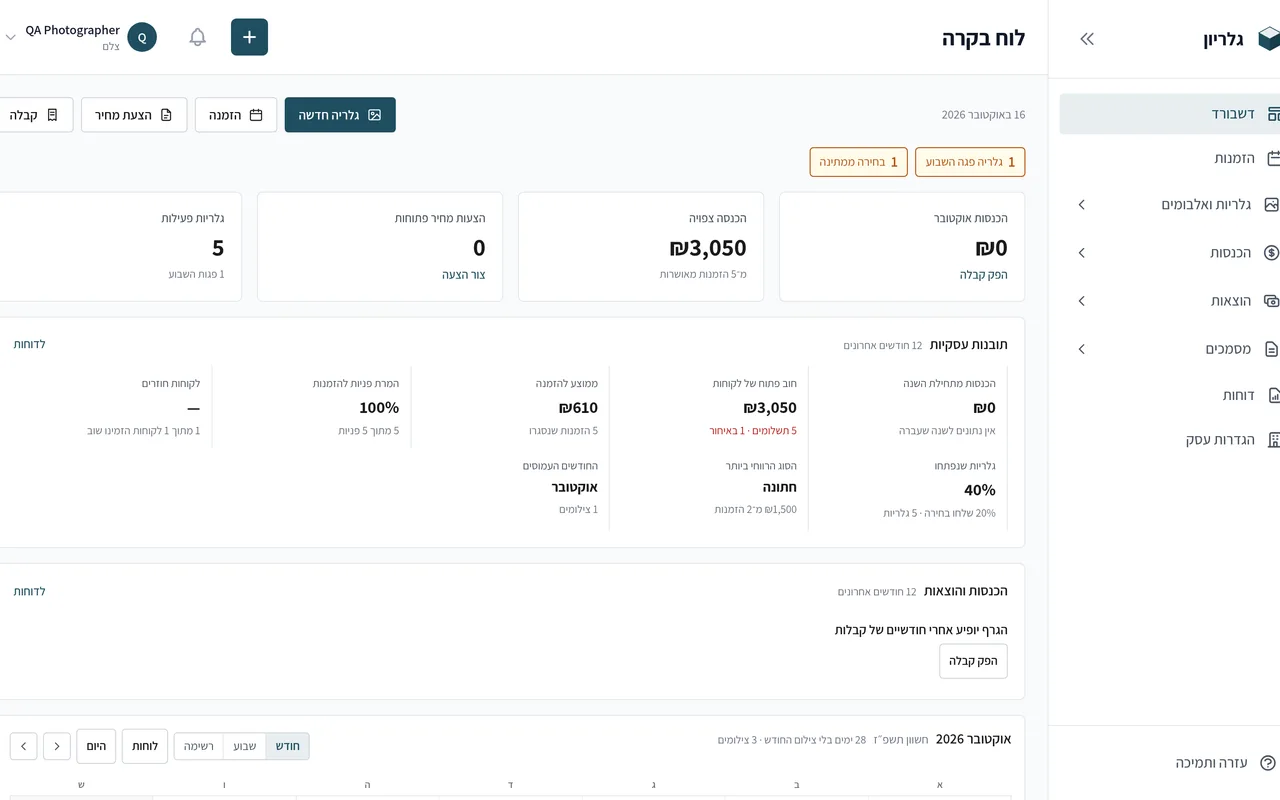
Task: Open הזמנות in the sidebar
Action: click(x=1170, y=158)
